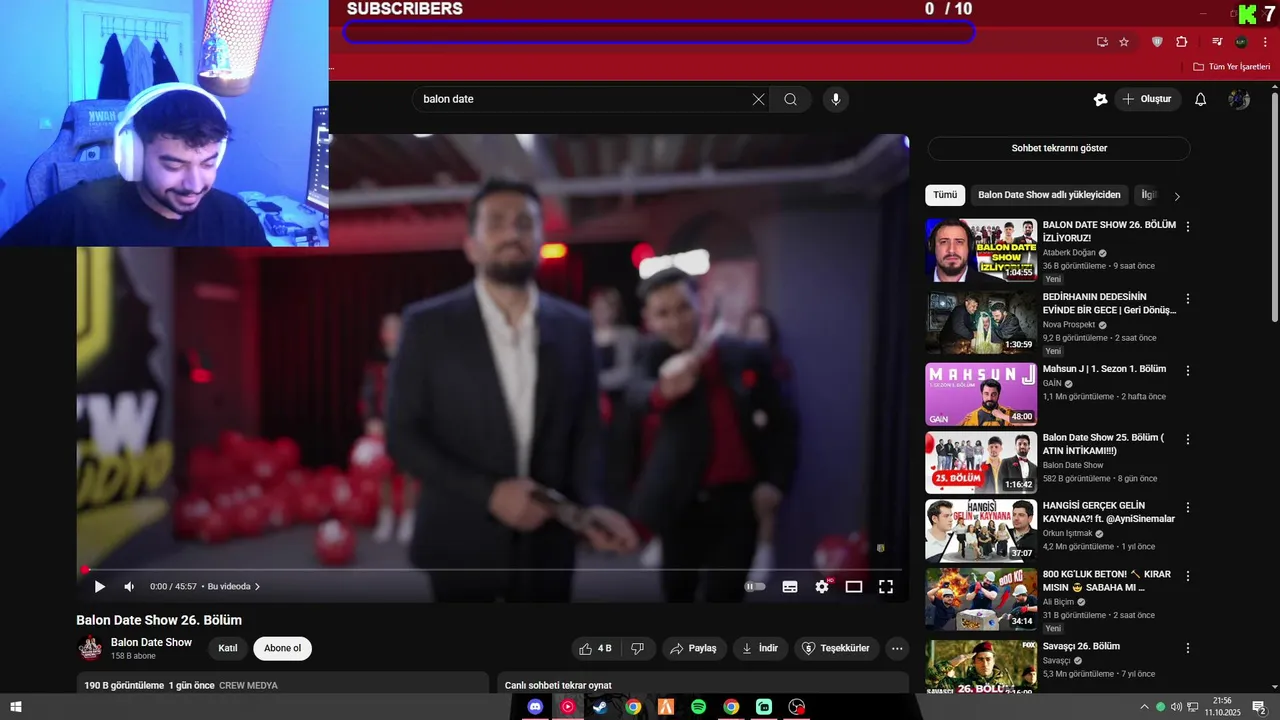Dislike the video with thumbs down
1280x720 pixels.
[x=638, y=648]
